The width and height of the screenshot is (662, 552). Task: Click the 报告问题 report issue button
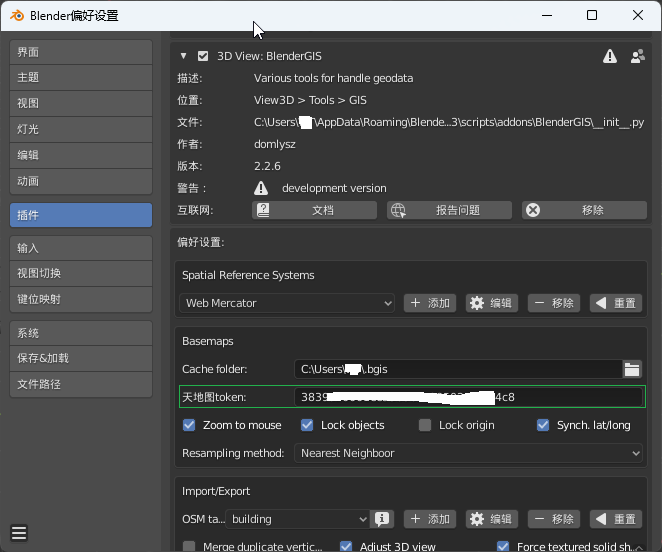tap(449, 210)
